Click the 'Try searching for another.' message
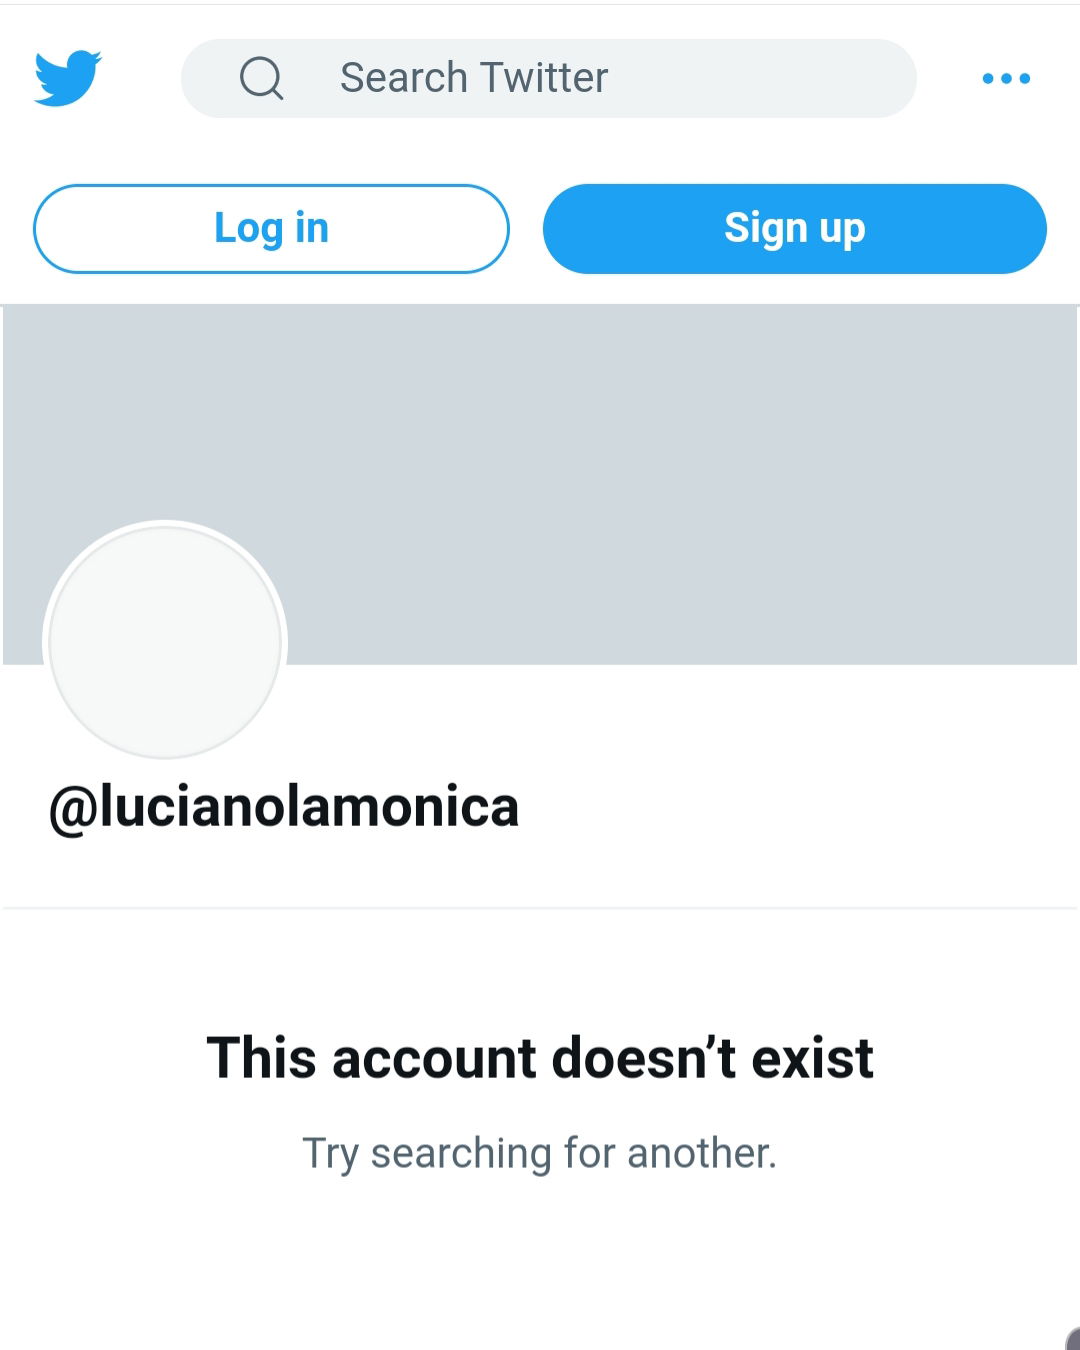 540,1153
